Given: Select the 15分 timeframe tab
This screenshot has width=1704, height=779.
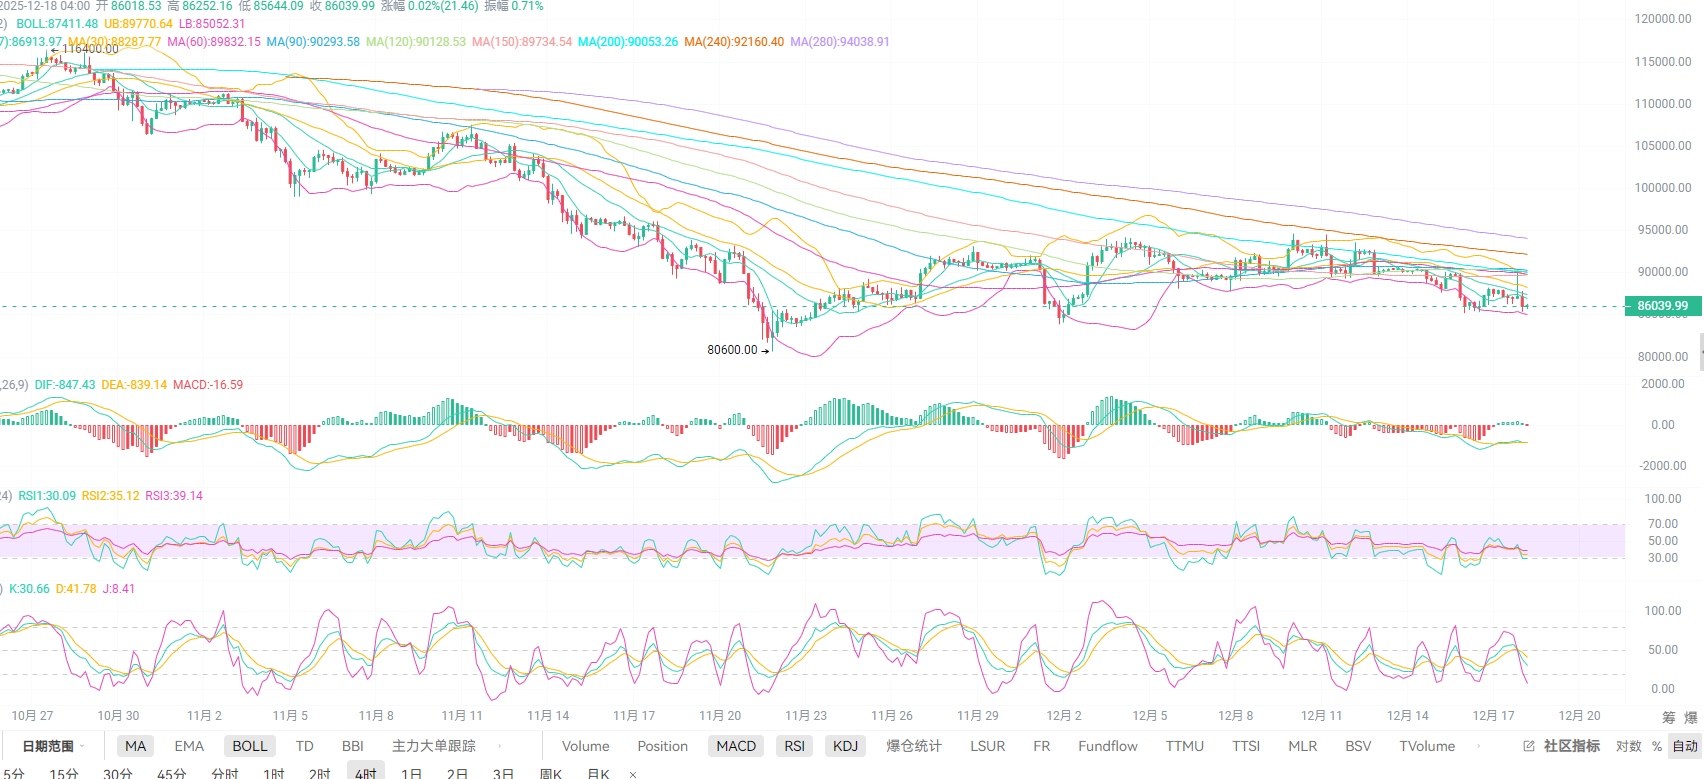Looking at the screenshot, I should (x=64, y=773).
